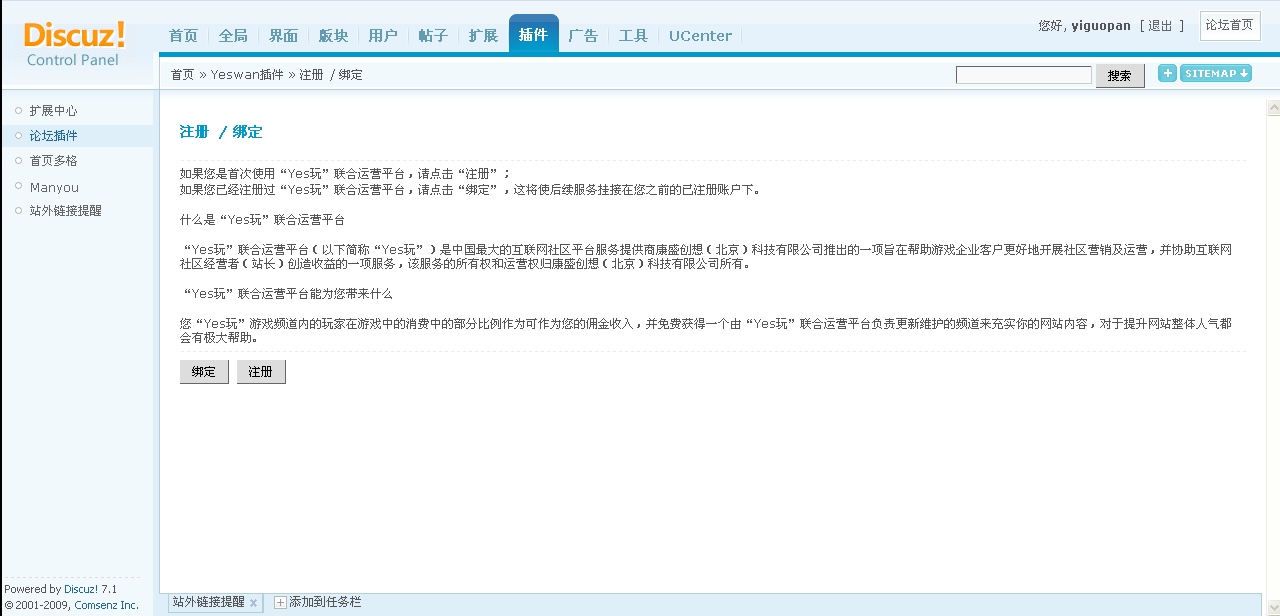This screenshot has width=1280, height=616.
Task: Open 站外链接提醒 in the sidebar
Action: coord(65,211)
